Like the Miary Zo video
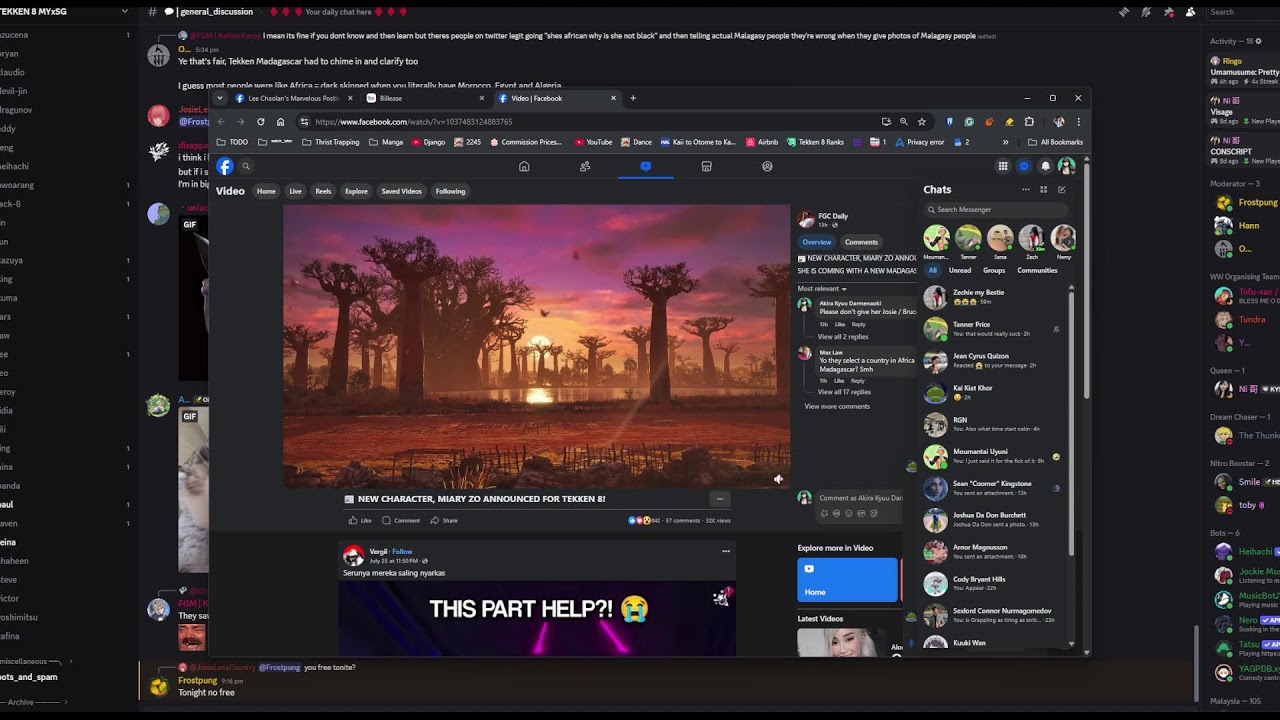Screen dimensions: 1280x720 tap(360, 521)
